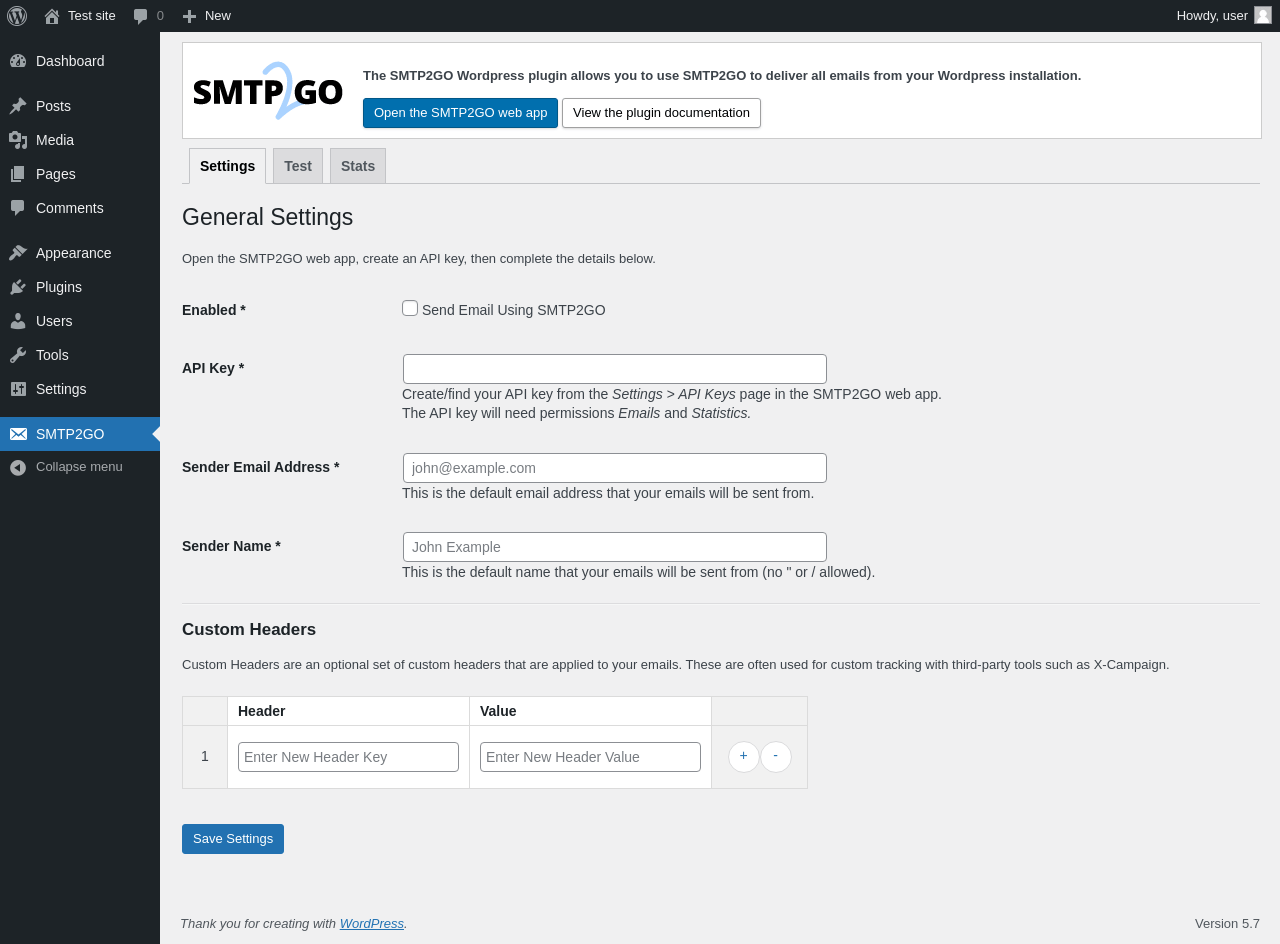
Task: Enable Send Email Using SMTP2GO checkbox
Action: click(x=410, y=308)
